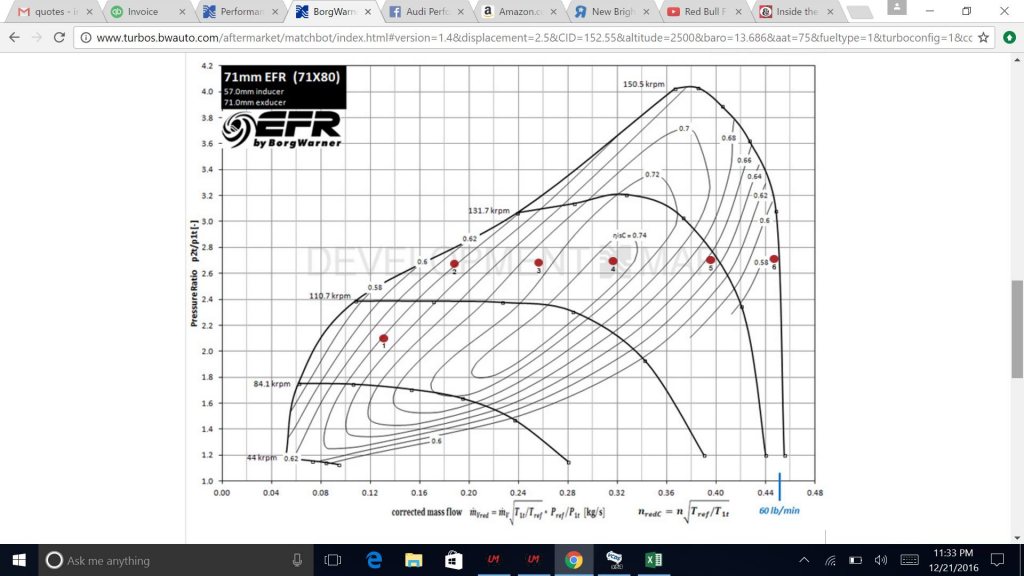This screenshot has height=576, width=1024.
Task: Switch to the Amazon.com tab
Action: click(513, 12)
